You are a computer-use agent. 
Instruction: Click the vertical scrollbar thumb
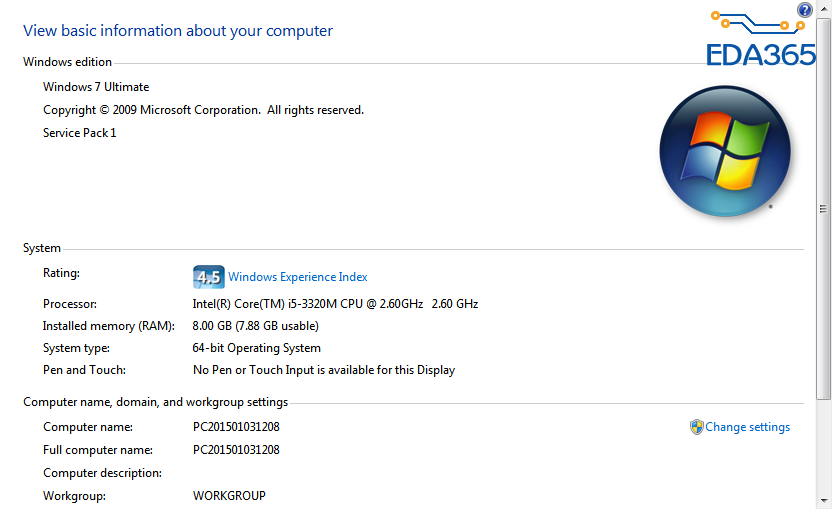coord(824,210)
